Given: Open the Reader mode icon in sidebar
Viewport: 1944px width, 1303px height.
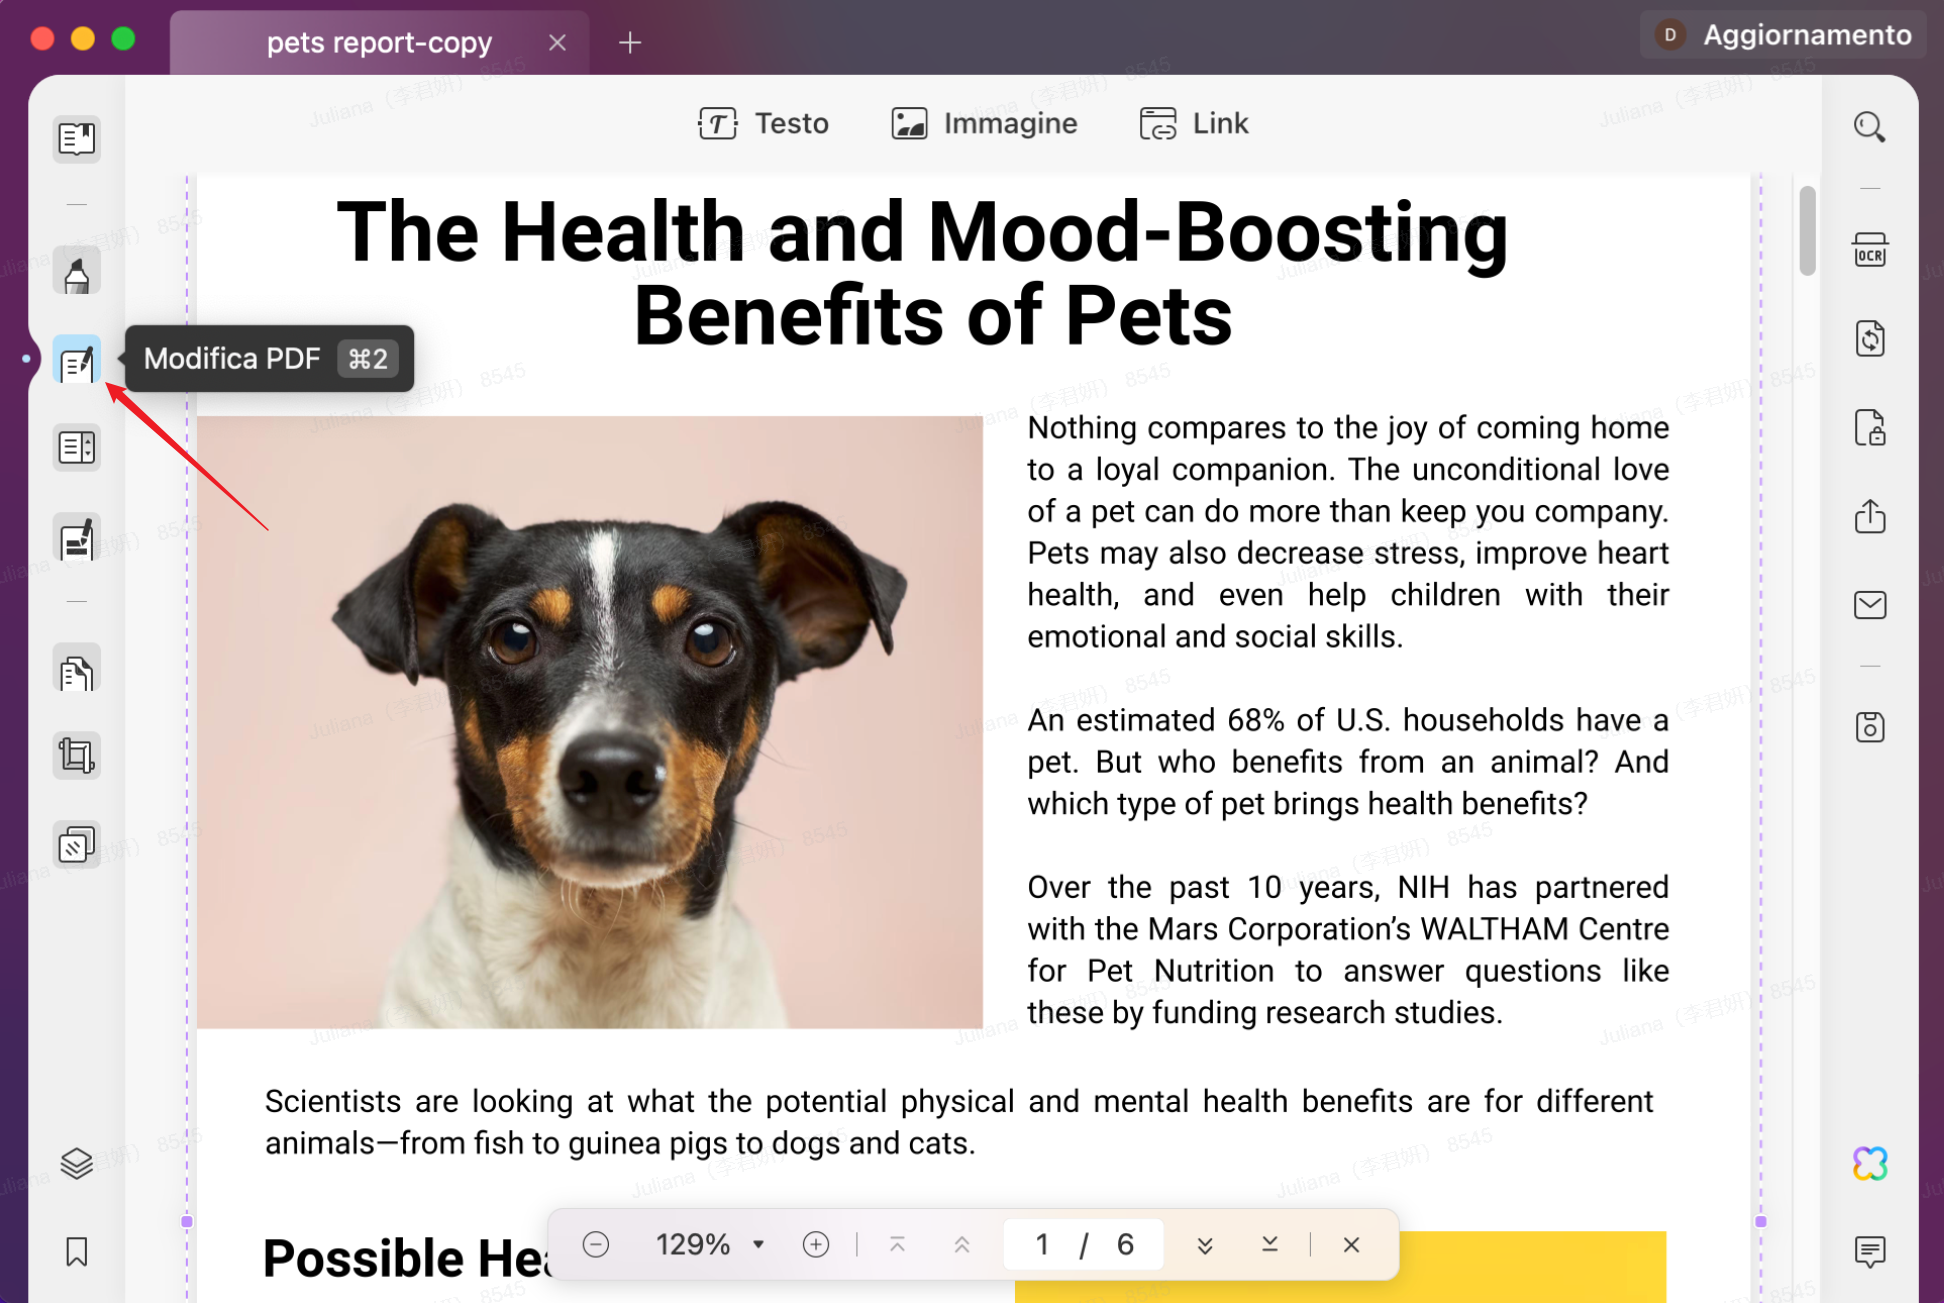Looking at the screenshot, I should pos(76,138).
